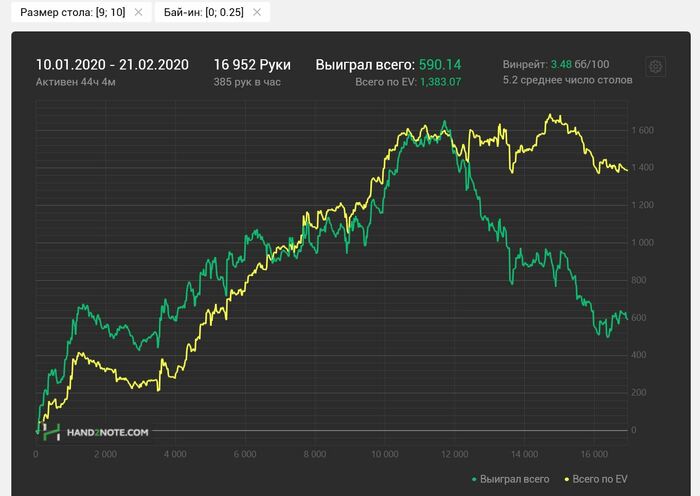Click the 'Всего по EV: 1,383.07' value
The image size is (700, 496).
408,82
